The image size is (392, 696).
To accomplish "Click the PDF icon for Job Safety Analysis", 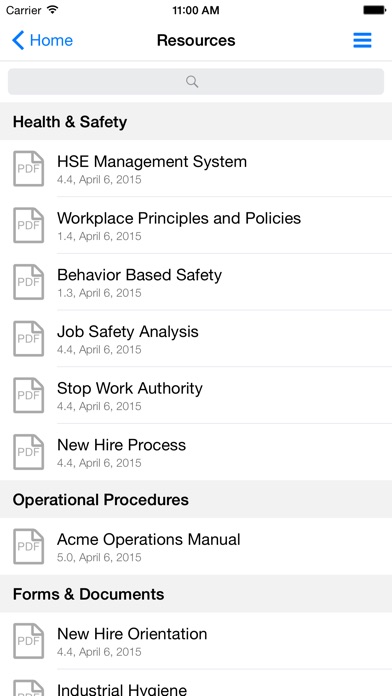I will click(x=28, y=339).
